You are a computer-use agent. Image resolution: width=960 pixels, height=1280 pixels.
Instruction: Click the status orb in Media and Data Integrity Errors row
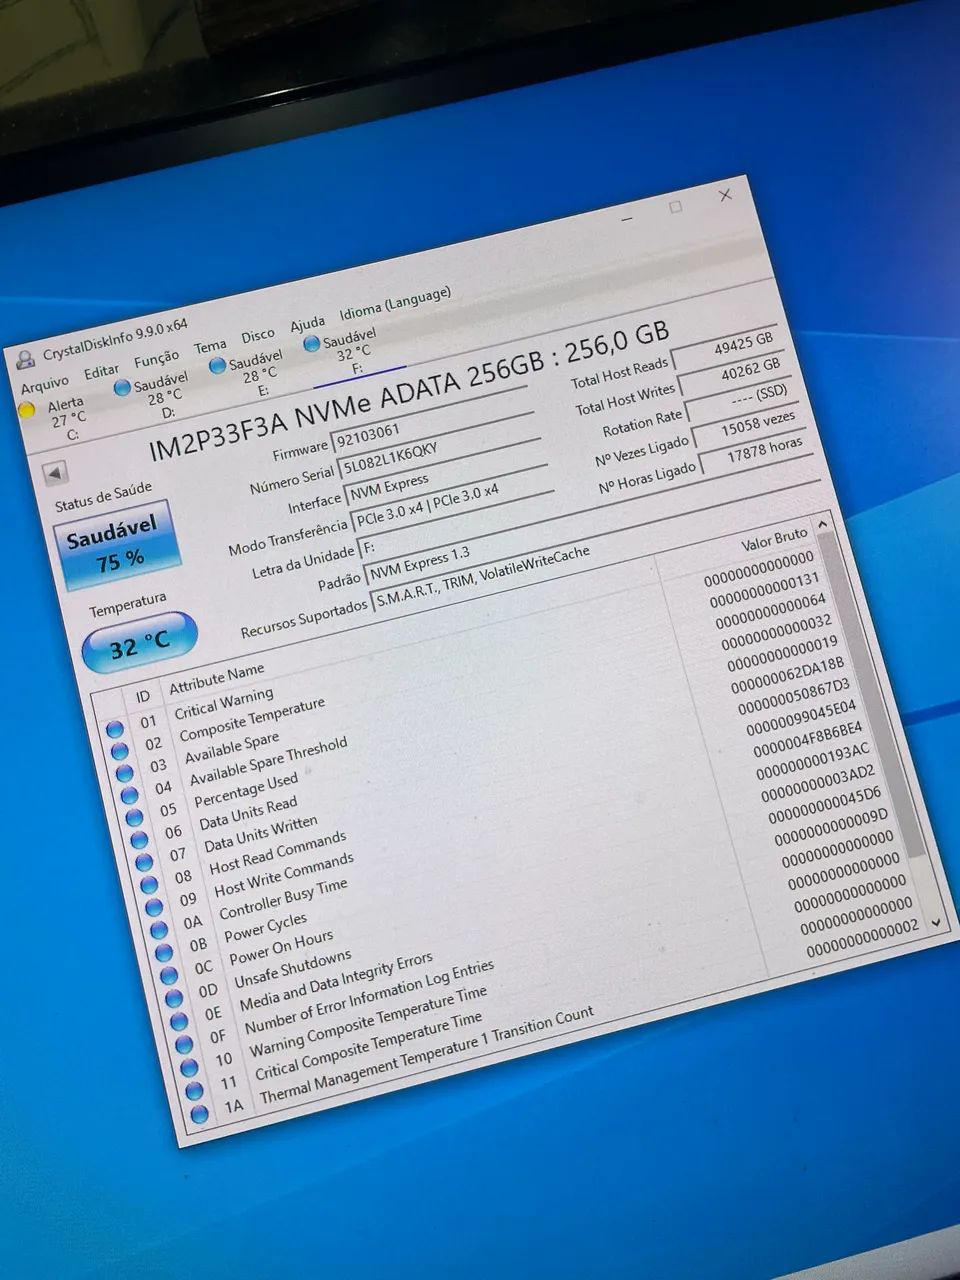pyautogui.click(x=179, y=1021)
